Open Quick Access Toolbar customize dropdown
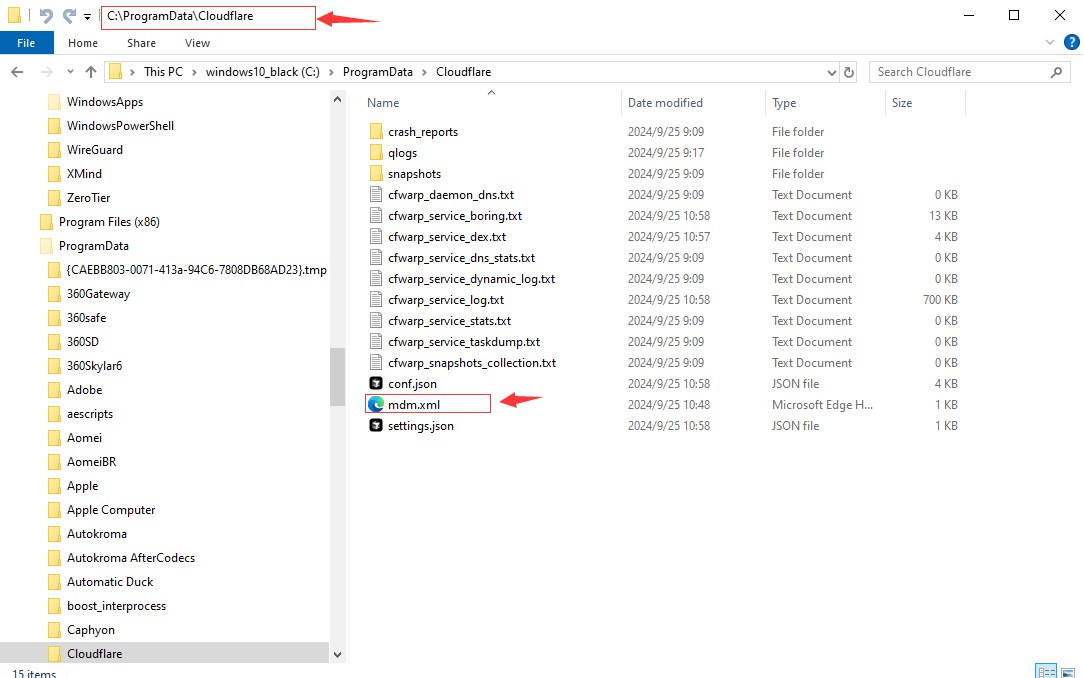1084x678 pixels. click(x=88, y=17)
